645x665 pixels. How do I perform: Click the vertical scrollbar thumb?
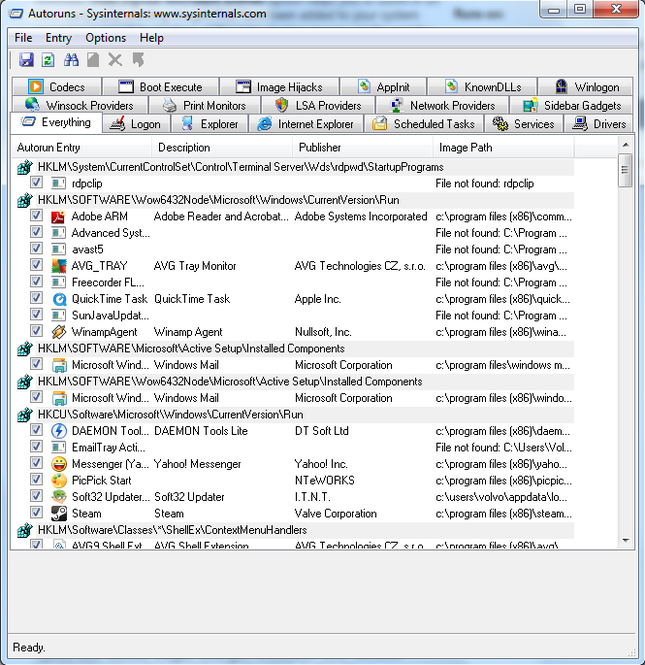pos(625,170)
